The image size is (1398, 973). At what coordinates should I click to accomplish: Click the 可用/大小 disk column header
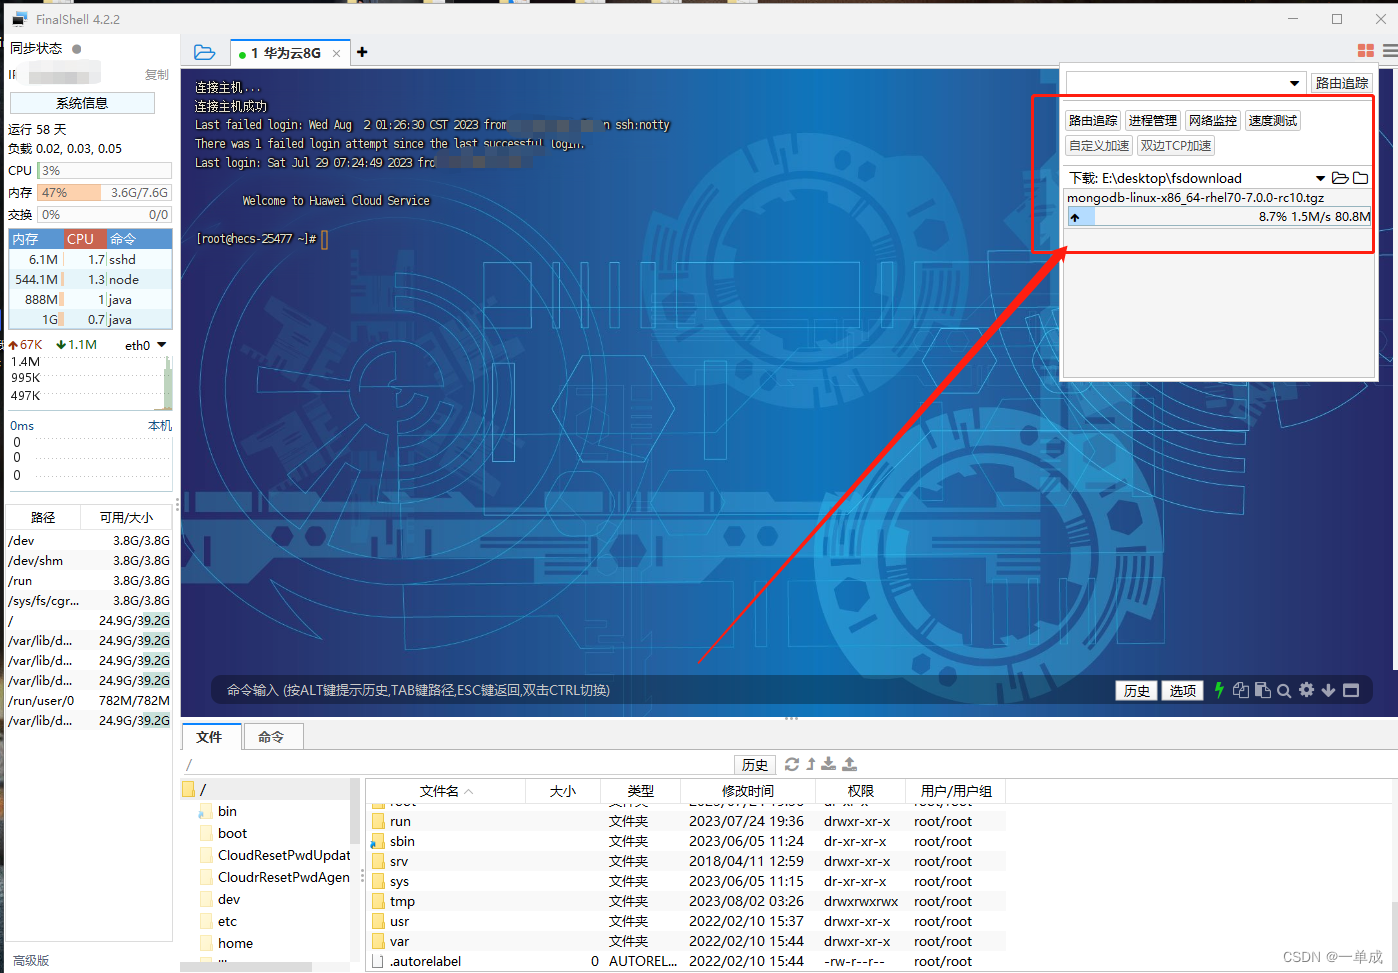point(126,518)
